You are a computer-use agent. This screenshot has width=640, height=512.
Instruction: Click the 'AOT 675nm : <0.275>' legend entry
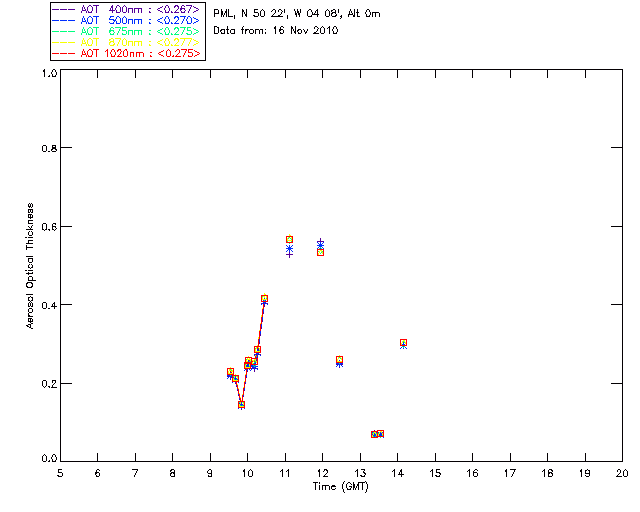(127, 32)
